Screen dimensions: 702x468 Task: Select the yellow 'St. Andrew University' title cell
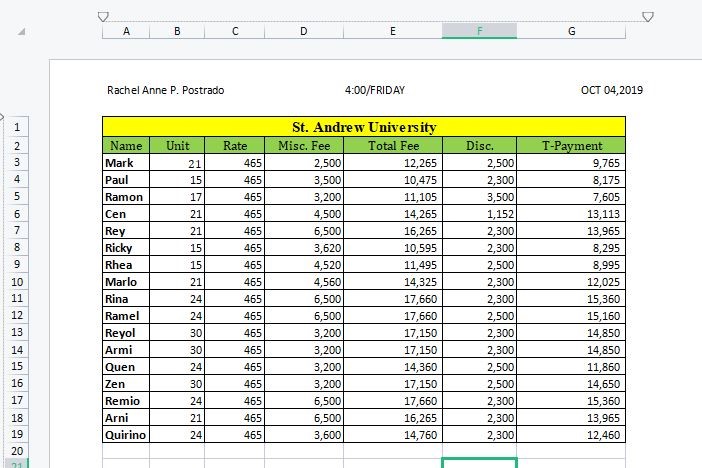[363, 127]
